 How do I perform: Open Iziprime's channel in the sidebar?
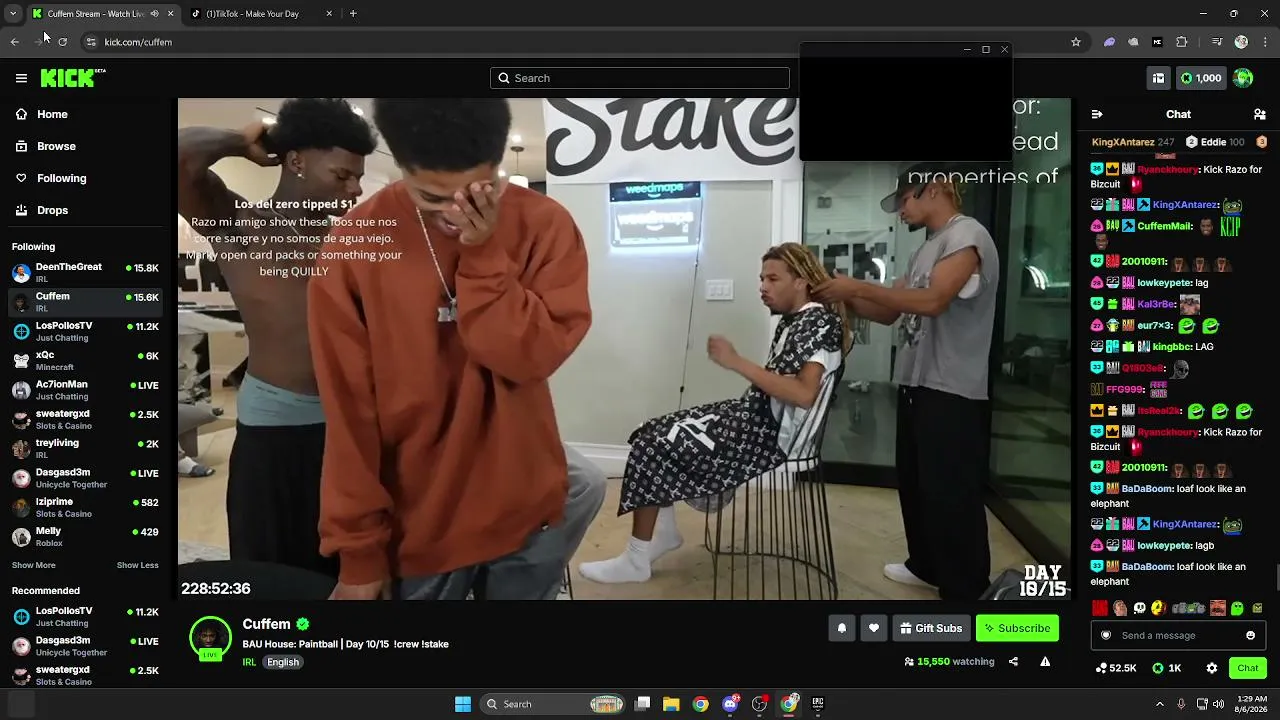point(85,507)
